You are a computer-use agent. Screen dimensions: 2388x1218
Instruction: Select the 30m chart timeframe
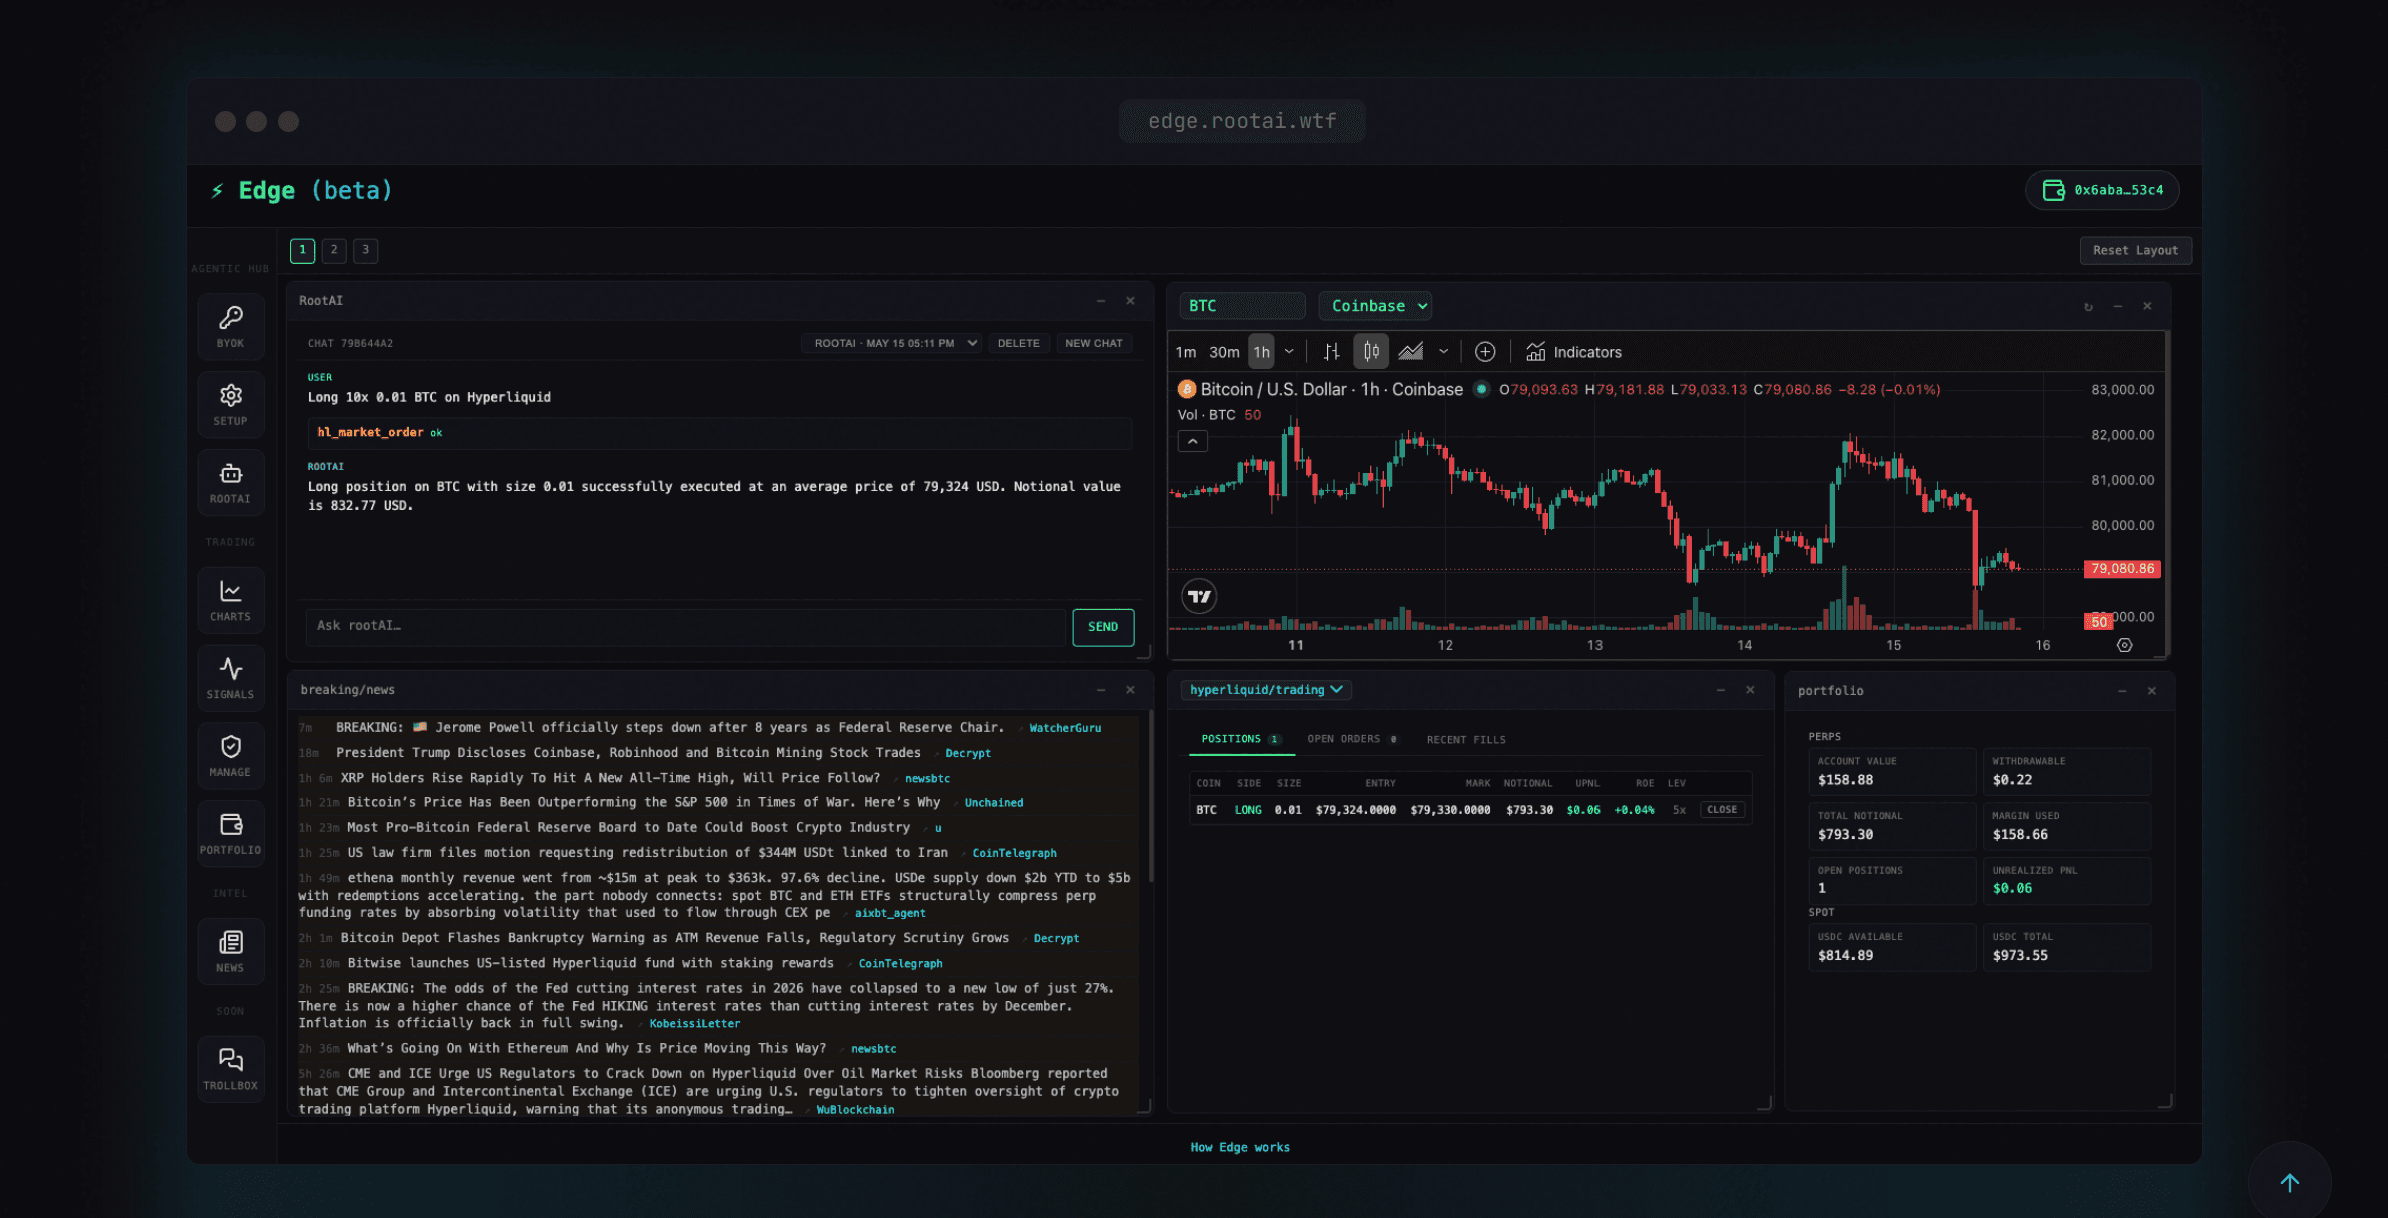tap(1224, 352)
